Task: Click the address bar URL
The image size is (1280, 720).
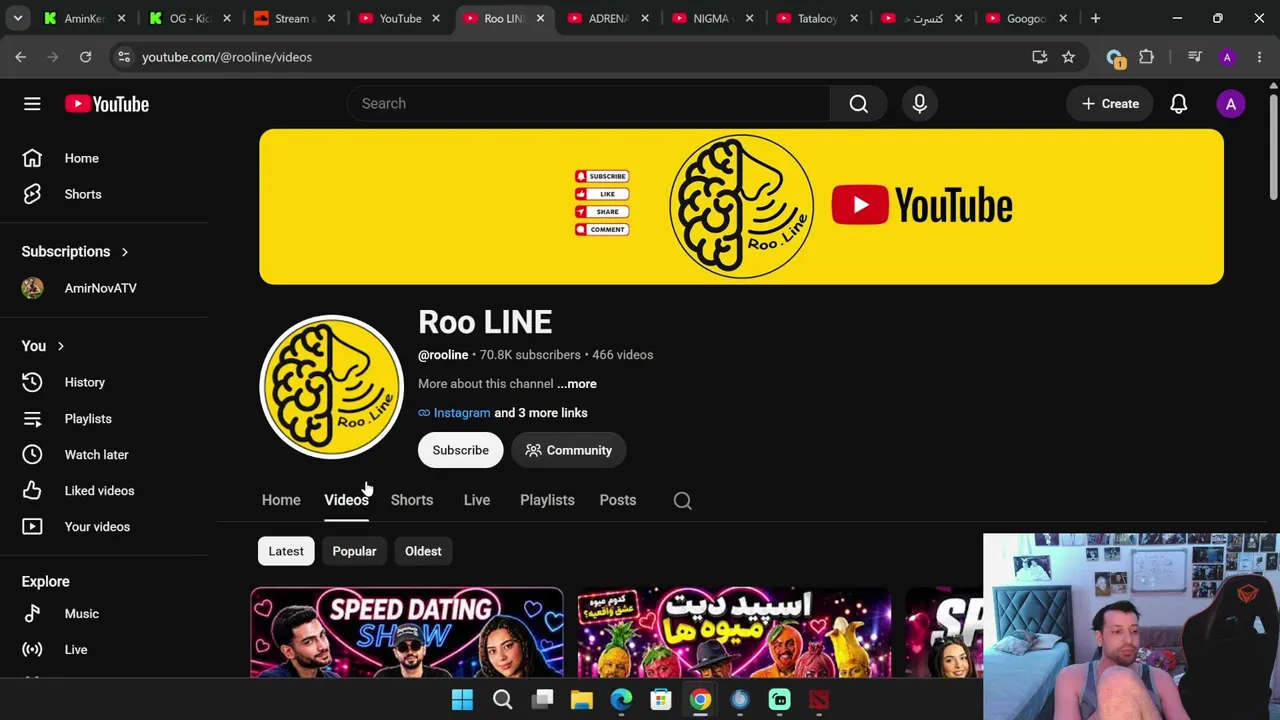Action: click(227, 57)
